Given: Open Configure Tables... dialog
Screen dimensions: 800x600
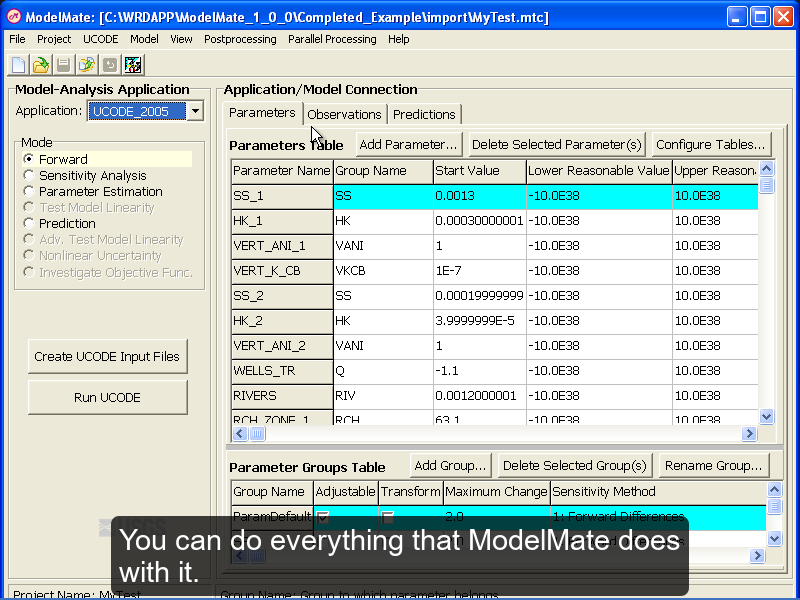Looking at the screenshot, I should (x=711, y=144).
